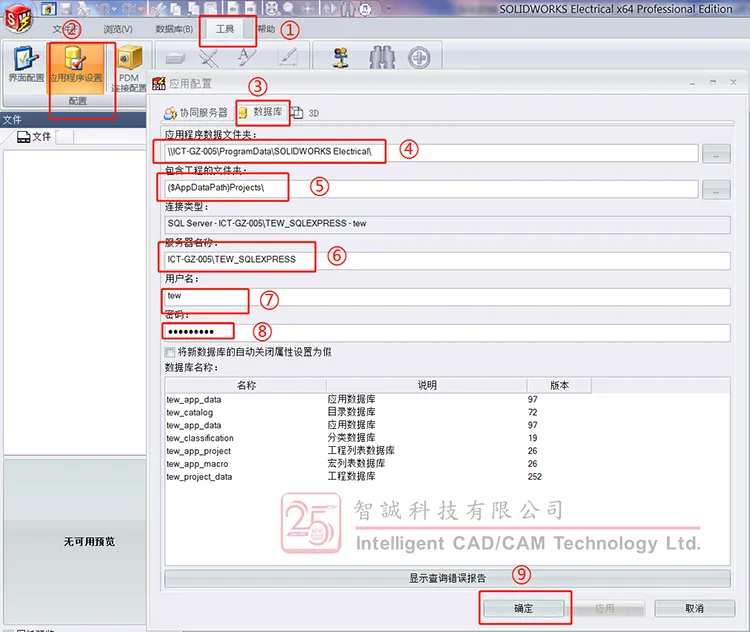Browse for 应用程序数据文件夹 path
The height and width of the screenshot is (632, 750).
tap(716, 154)
